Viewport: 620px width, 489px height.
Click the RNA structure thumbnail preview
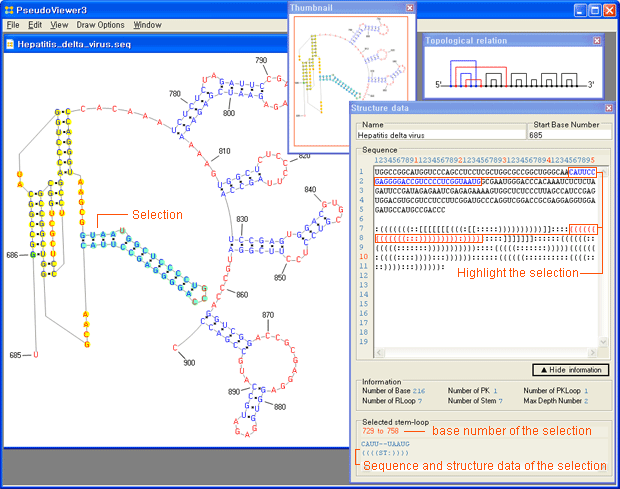click(x=352, y=80)
